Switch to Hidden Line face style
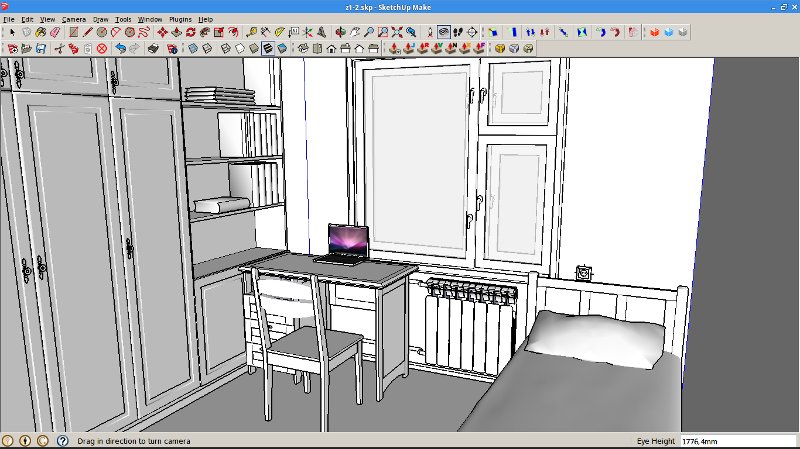Viewport: 800px width, 449px height. tap(240, 48)
